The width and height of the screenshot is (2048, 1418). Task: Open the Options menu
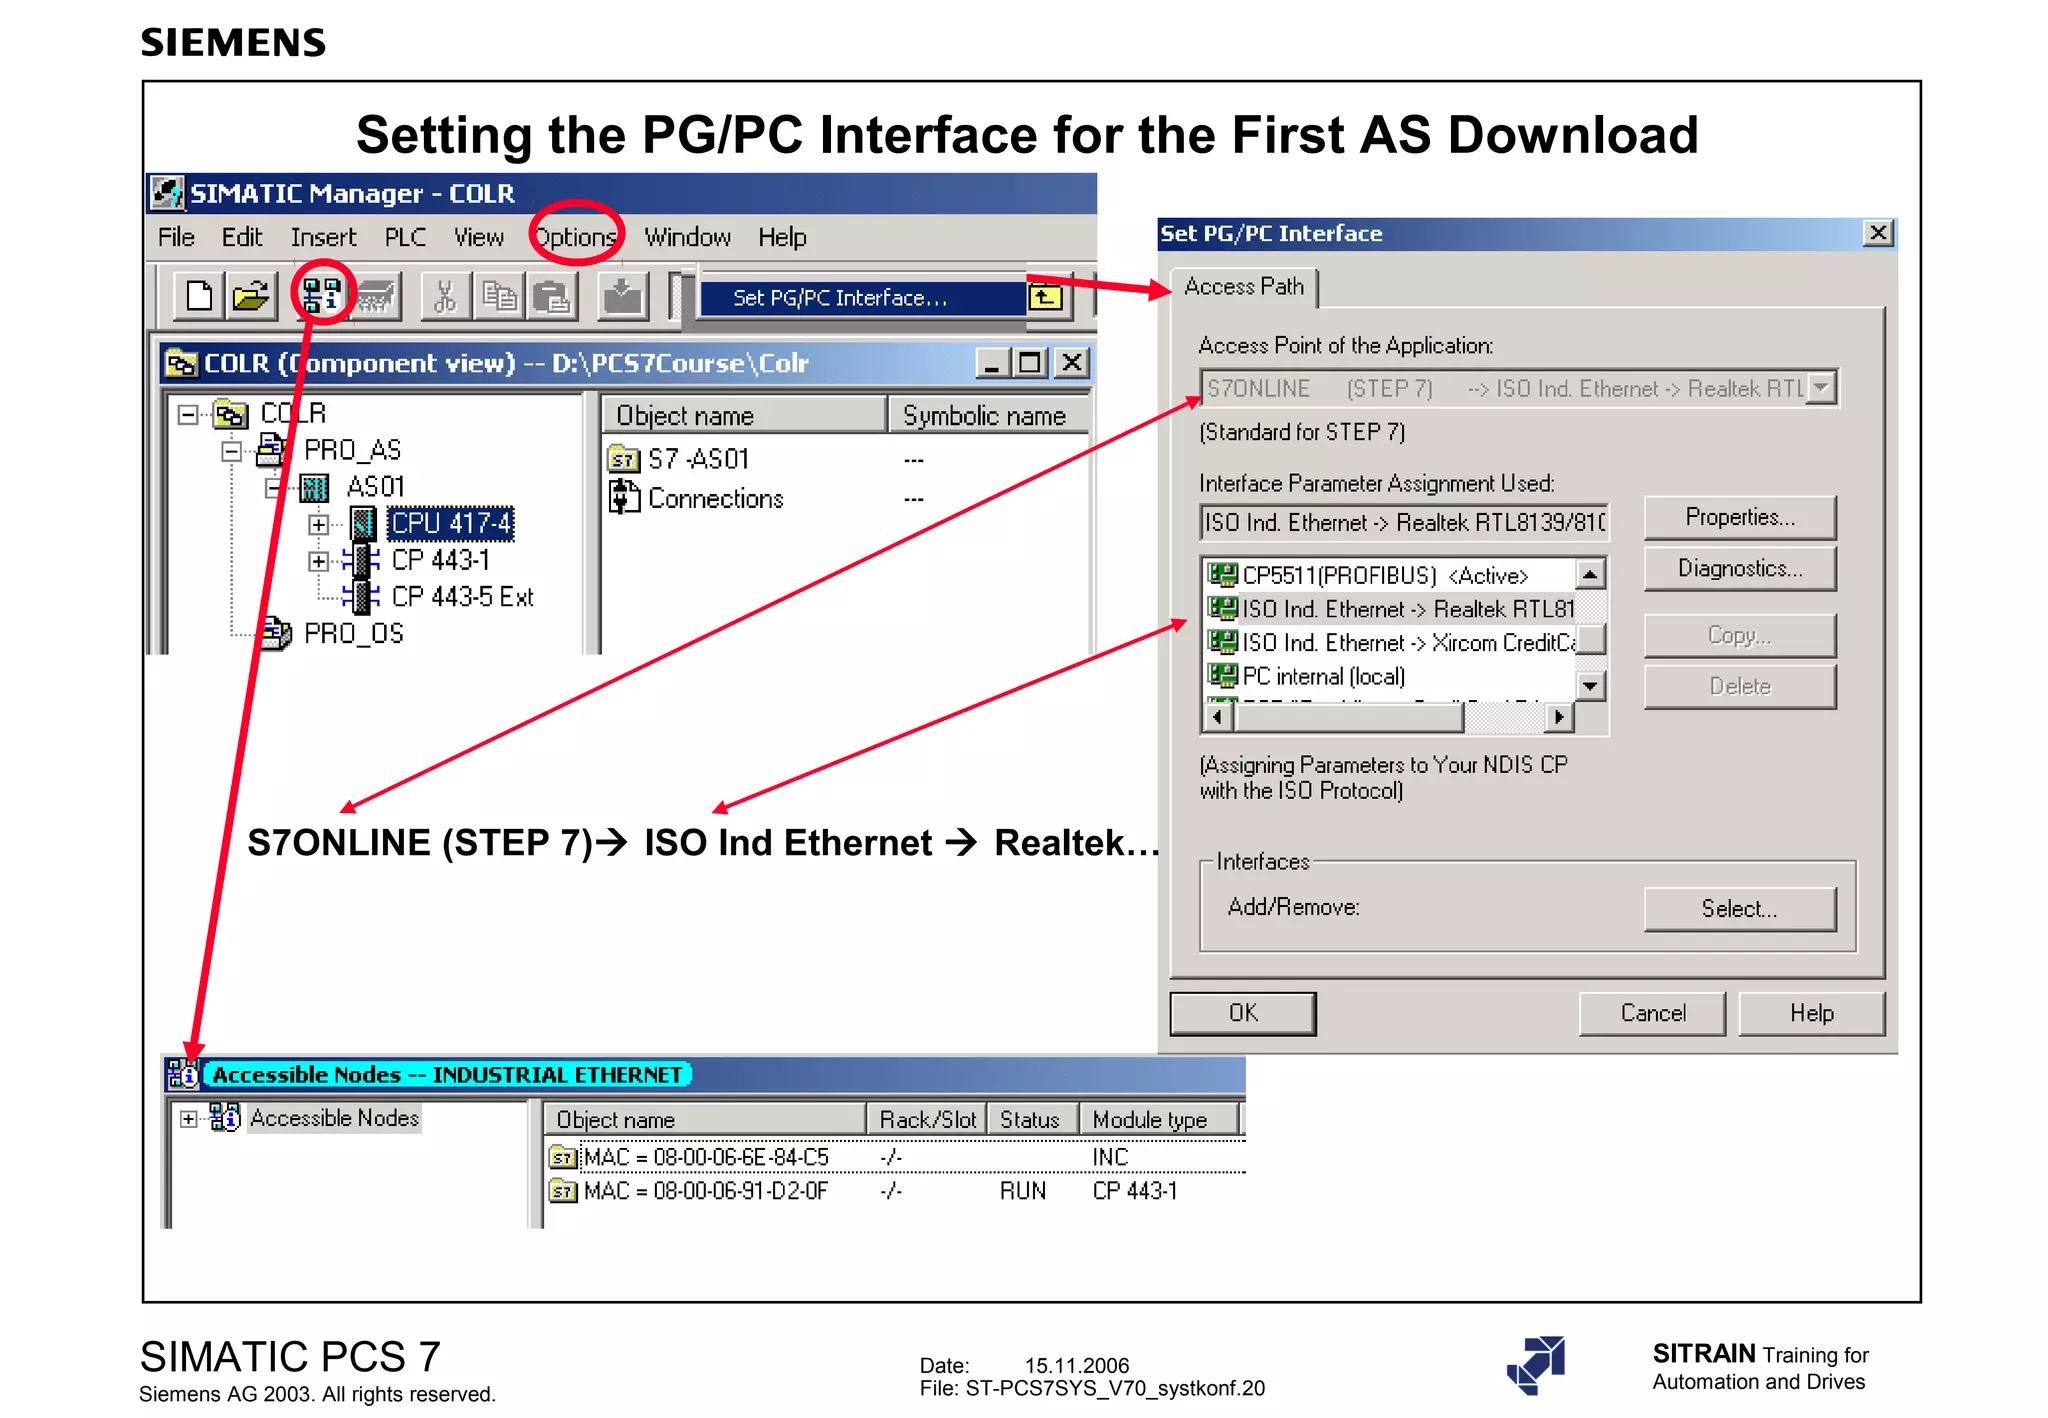point(576,237)
